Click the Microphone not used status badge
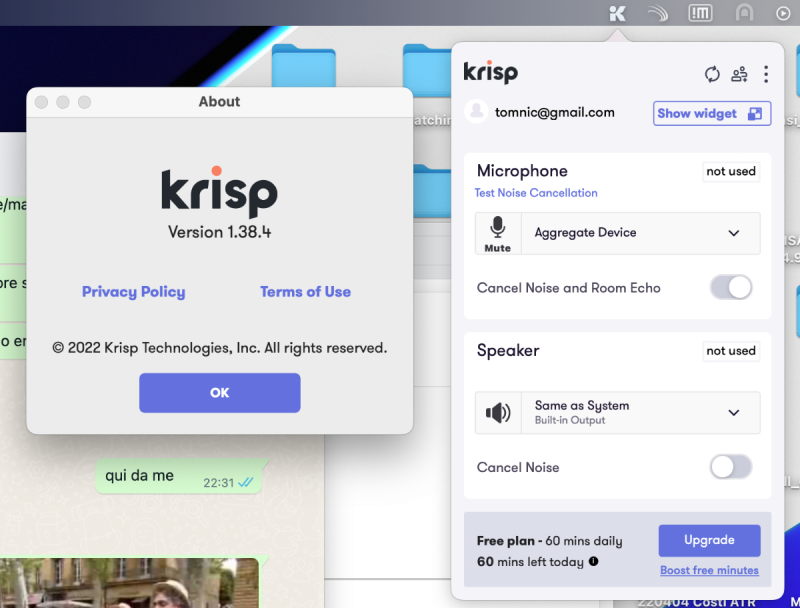Image resolution: width=800 pixels, height=608 pixels. [x=731, y=171]
